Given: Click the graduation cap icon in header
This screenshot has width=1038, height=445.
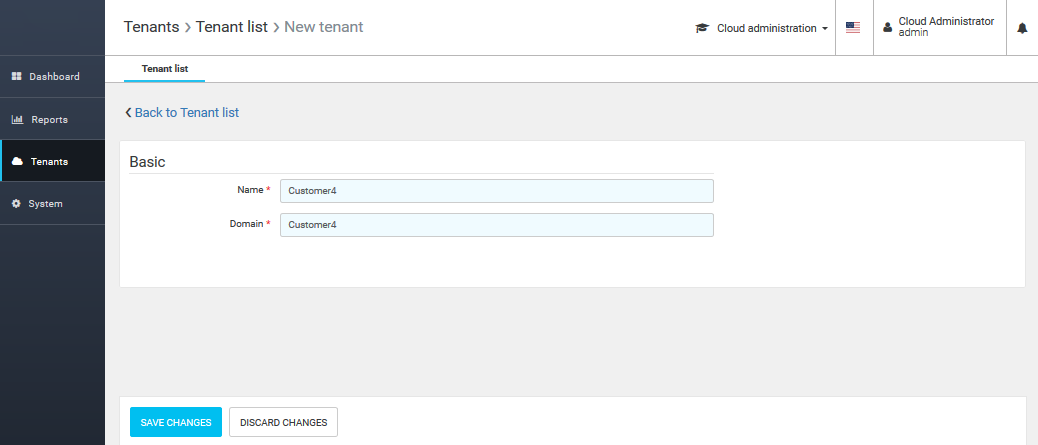Looking at the screenshot, I should [x=702, y=28].
